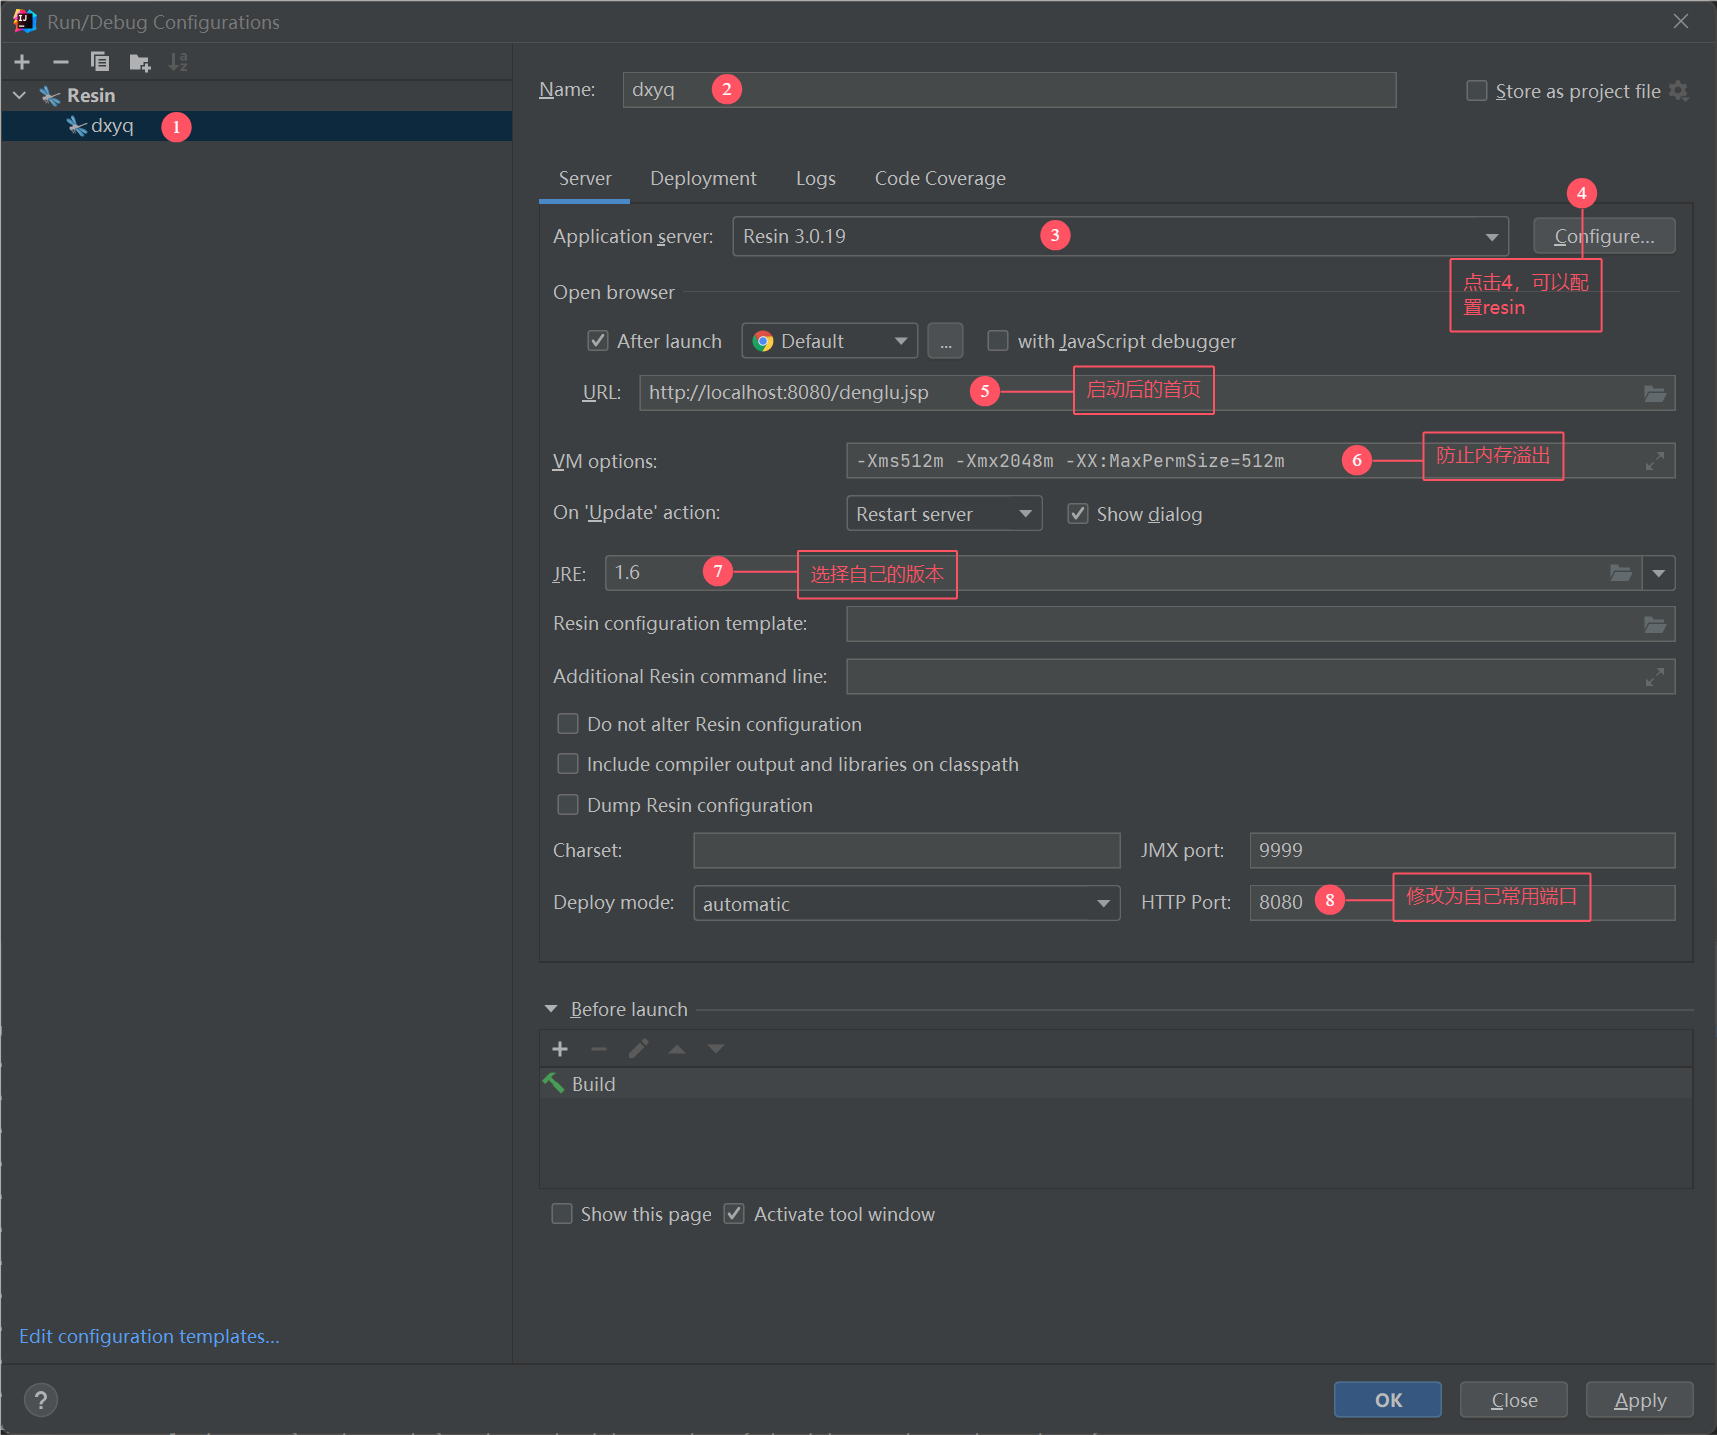The image size is (1717, 1435).
Task: Open the help question mark button
Action: [x=41, y=1400]
